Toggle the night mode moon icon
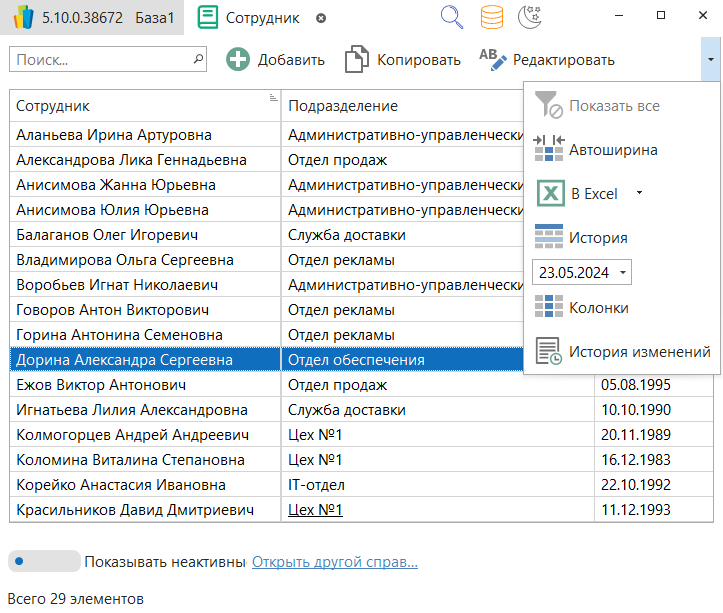 click(x=531, y=17)
